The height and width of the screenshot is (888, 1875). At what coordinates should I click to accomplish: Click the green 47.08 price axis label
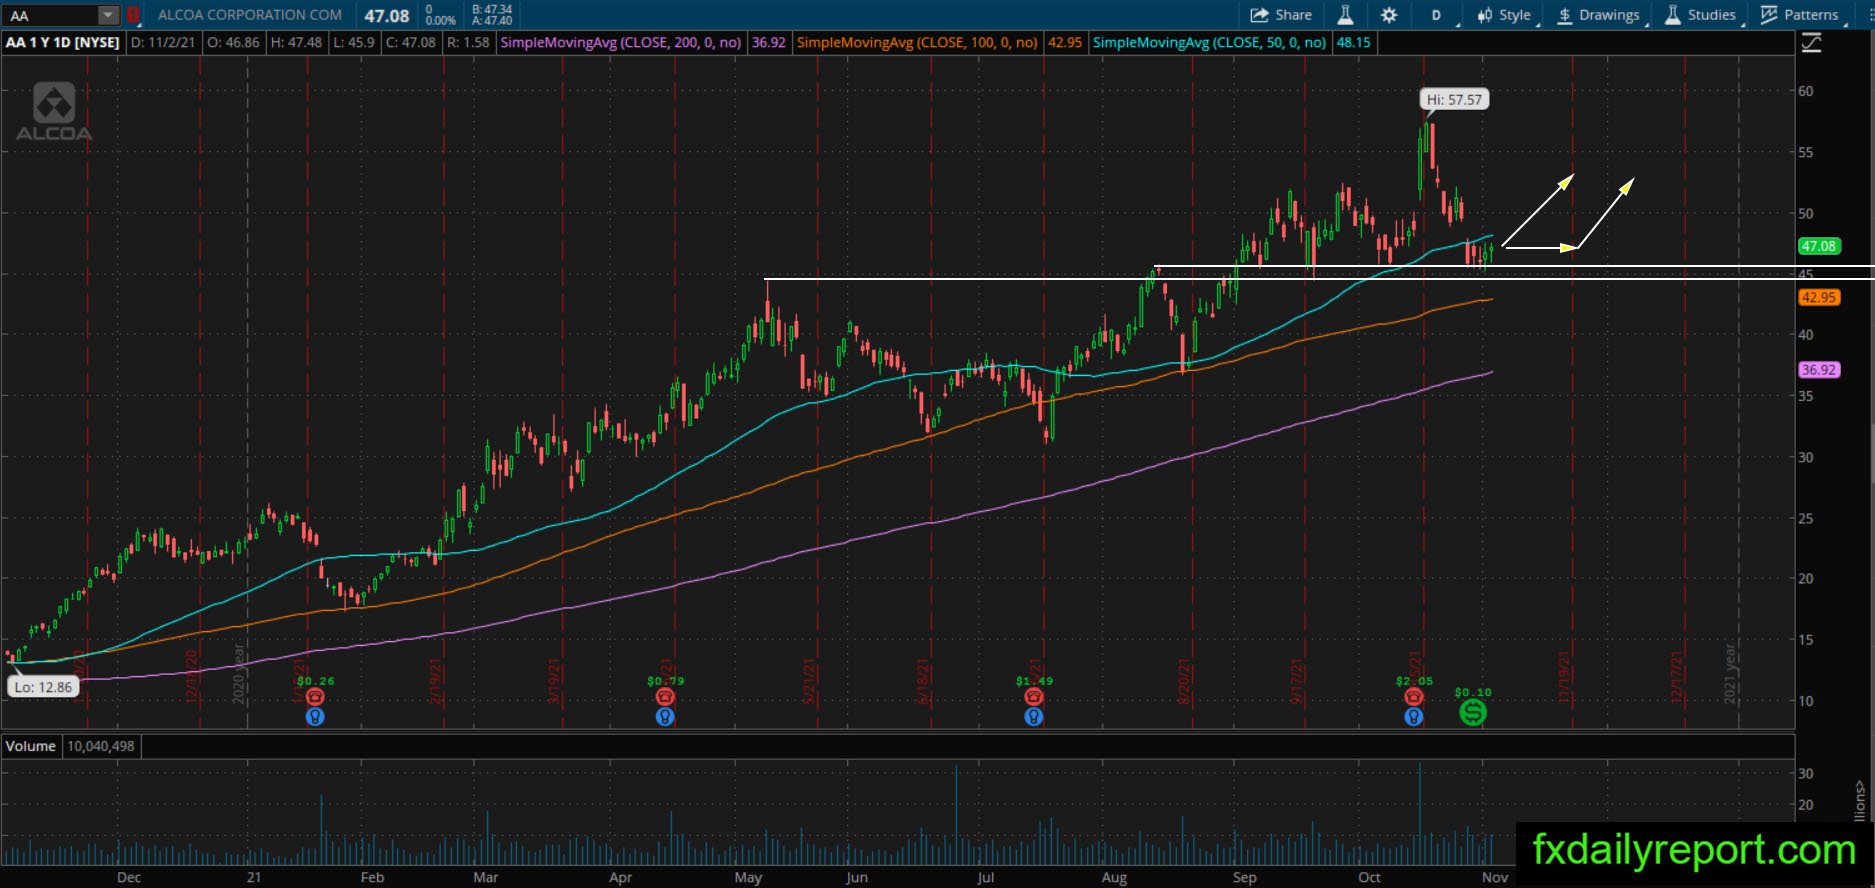[x=1819, y=246]
